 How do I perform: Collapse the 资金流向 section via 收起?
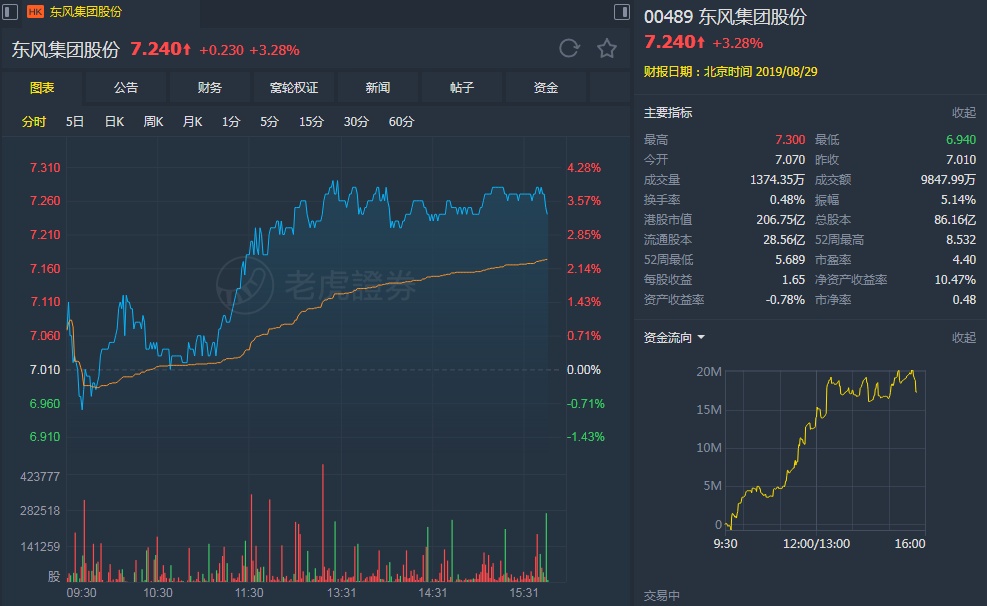click(x=963, y=338)
